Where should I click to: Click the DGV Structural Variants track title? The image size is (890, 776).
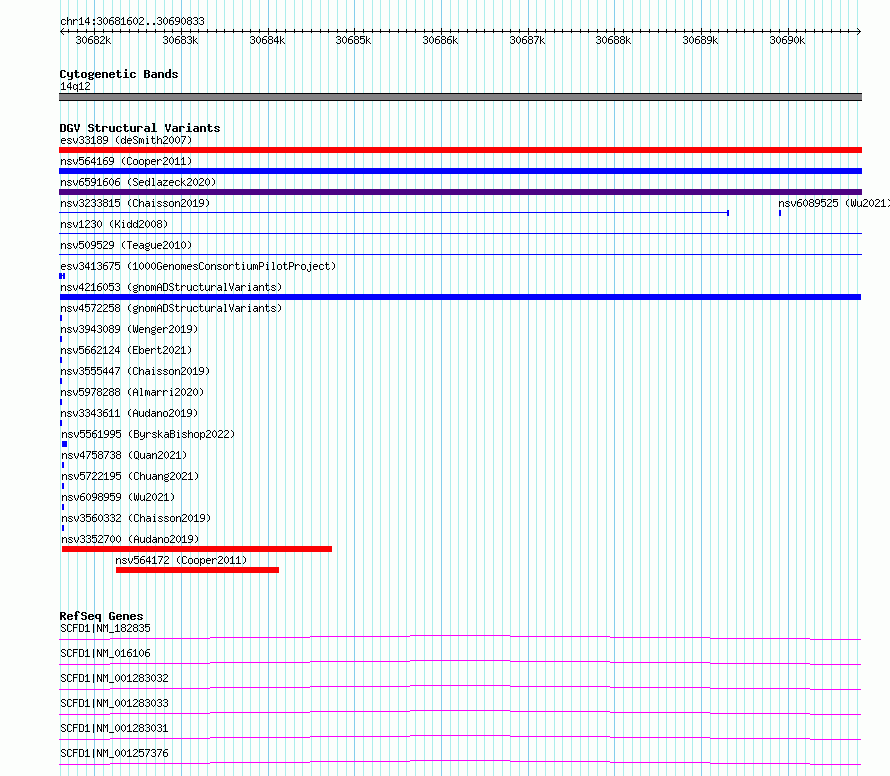click(x=140, y=128)
